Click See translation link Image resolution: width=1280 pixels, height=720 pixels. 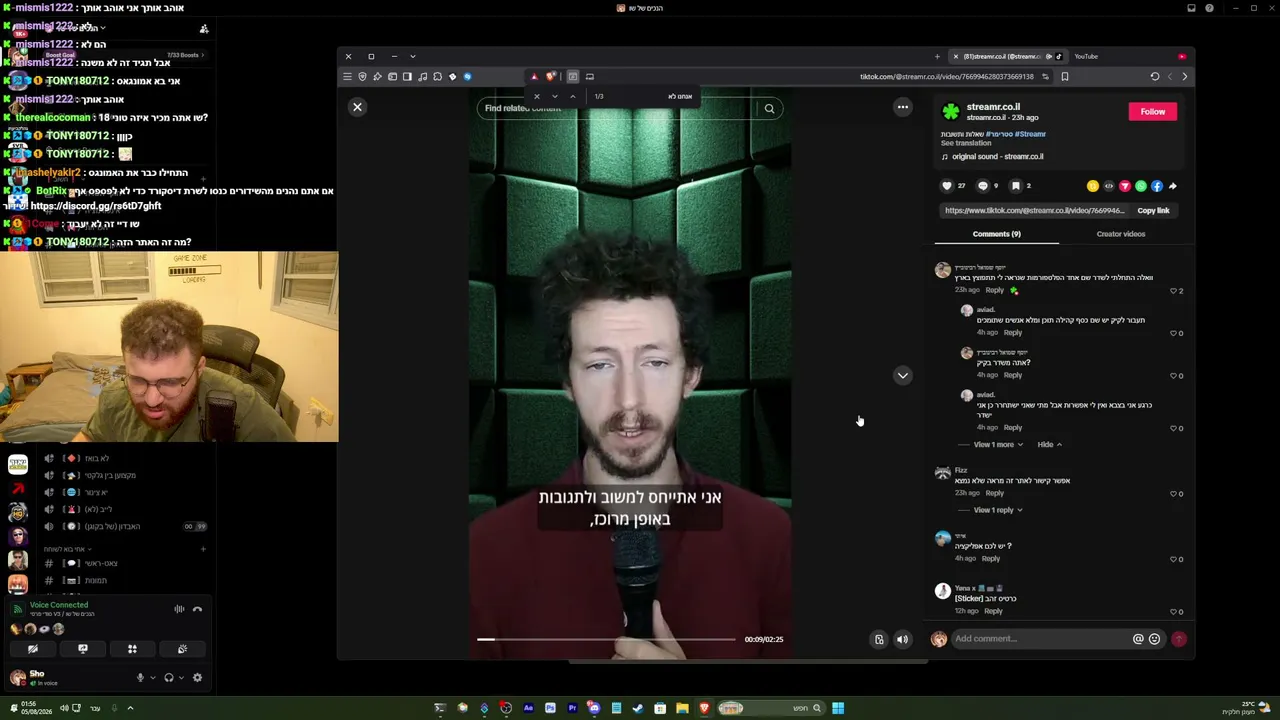click(965, 143)
